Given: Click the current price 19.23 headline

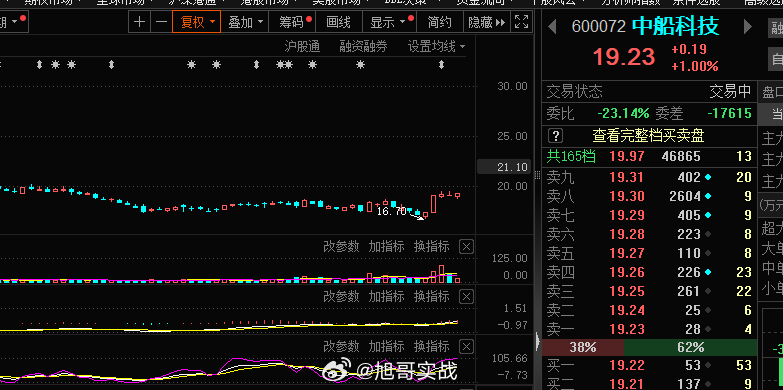Looking at the screenshot, I should click(624, 57).
